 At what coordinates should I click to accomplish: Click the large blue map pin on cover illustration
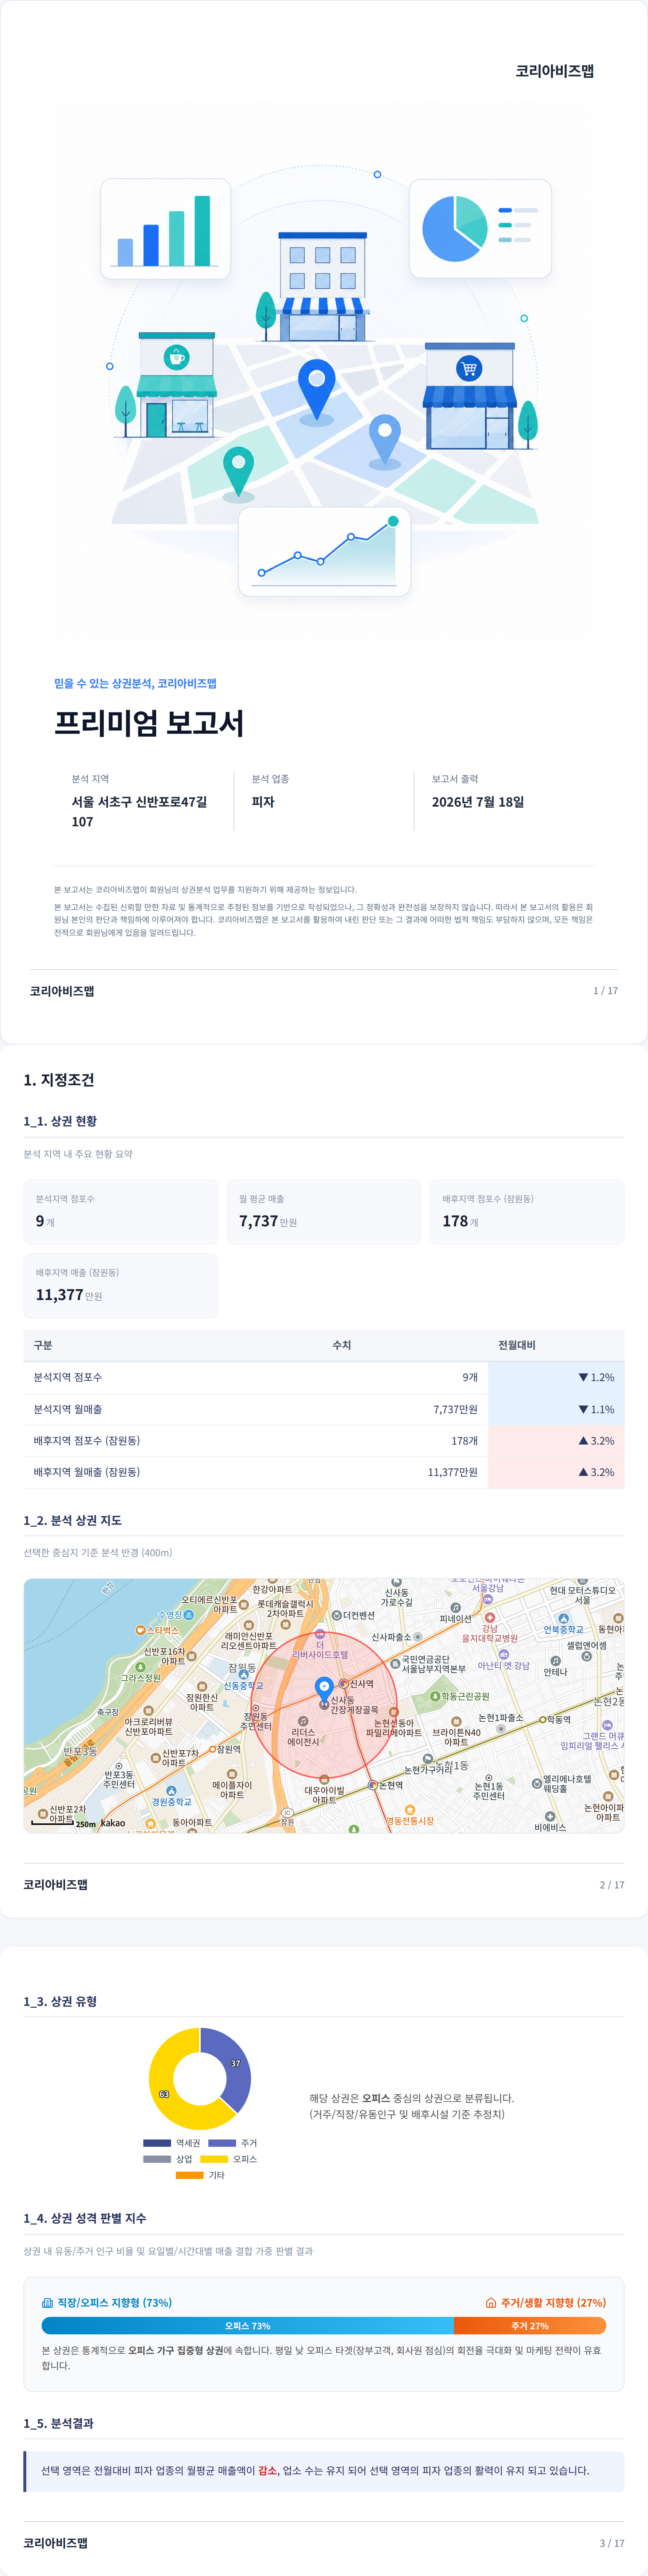pyautogui.click(x=317, y=389)
